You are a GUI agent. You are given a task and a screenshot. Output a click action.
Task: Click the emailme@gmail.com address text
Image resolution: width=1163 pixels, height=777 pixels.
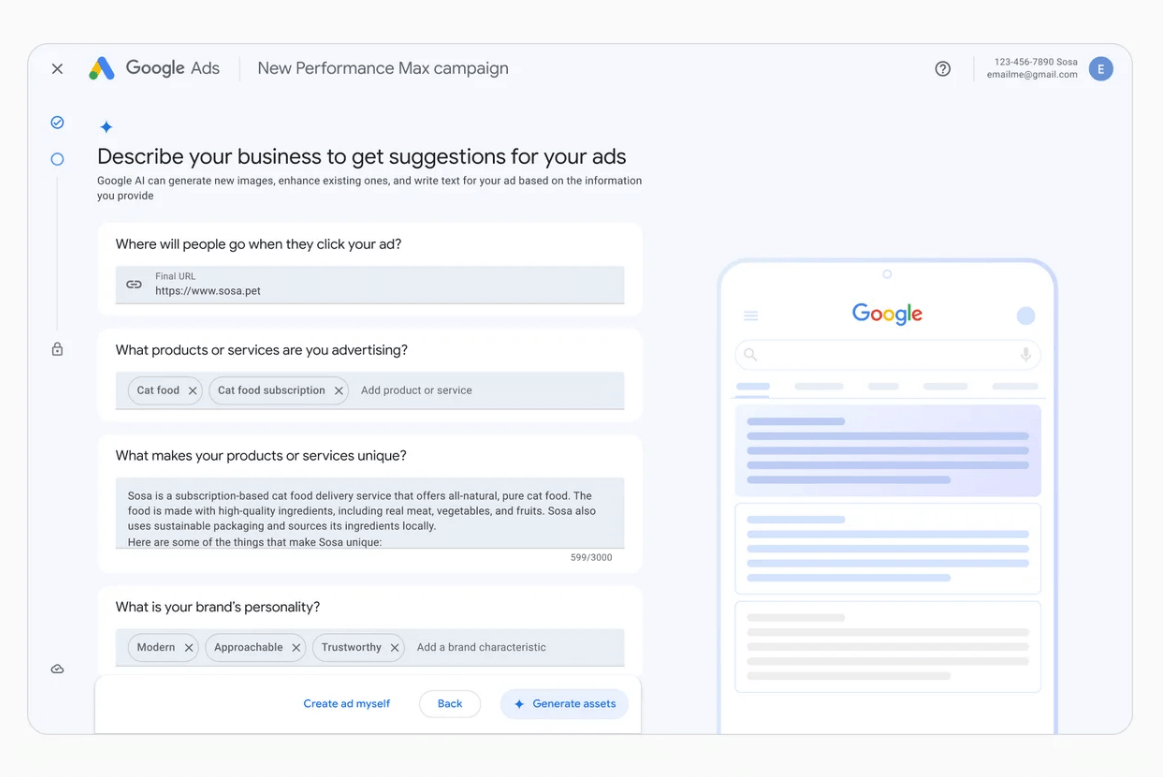point(1032,75)
